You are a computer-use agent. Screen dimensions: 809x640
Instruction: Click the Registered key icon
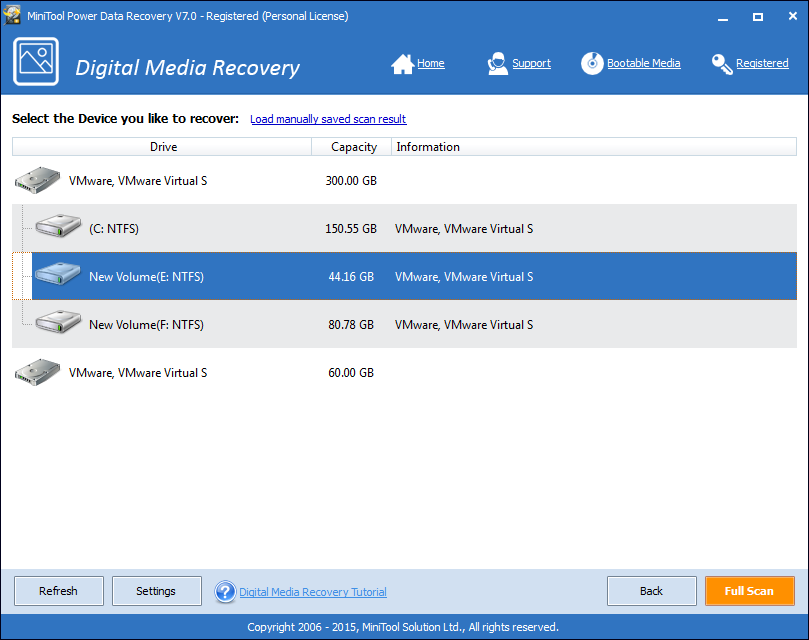coord(722,64)
